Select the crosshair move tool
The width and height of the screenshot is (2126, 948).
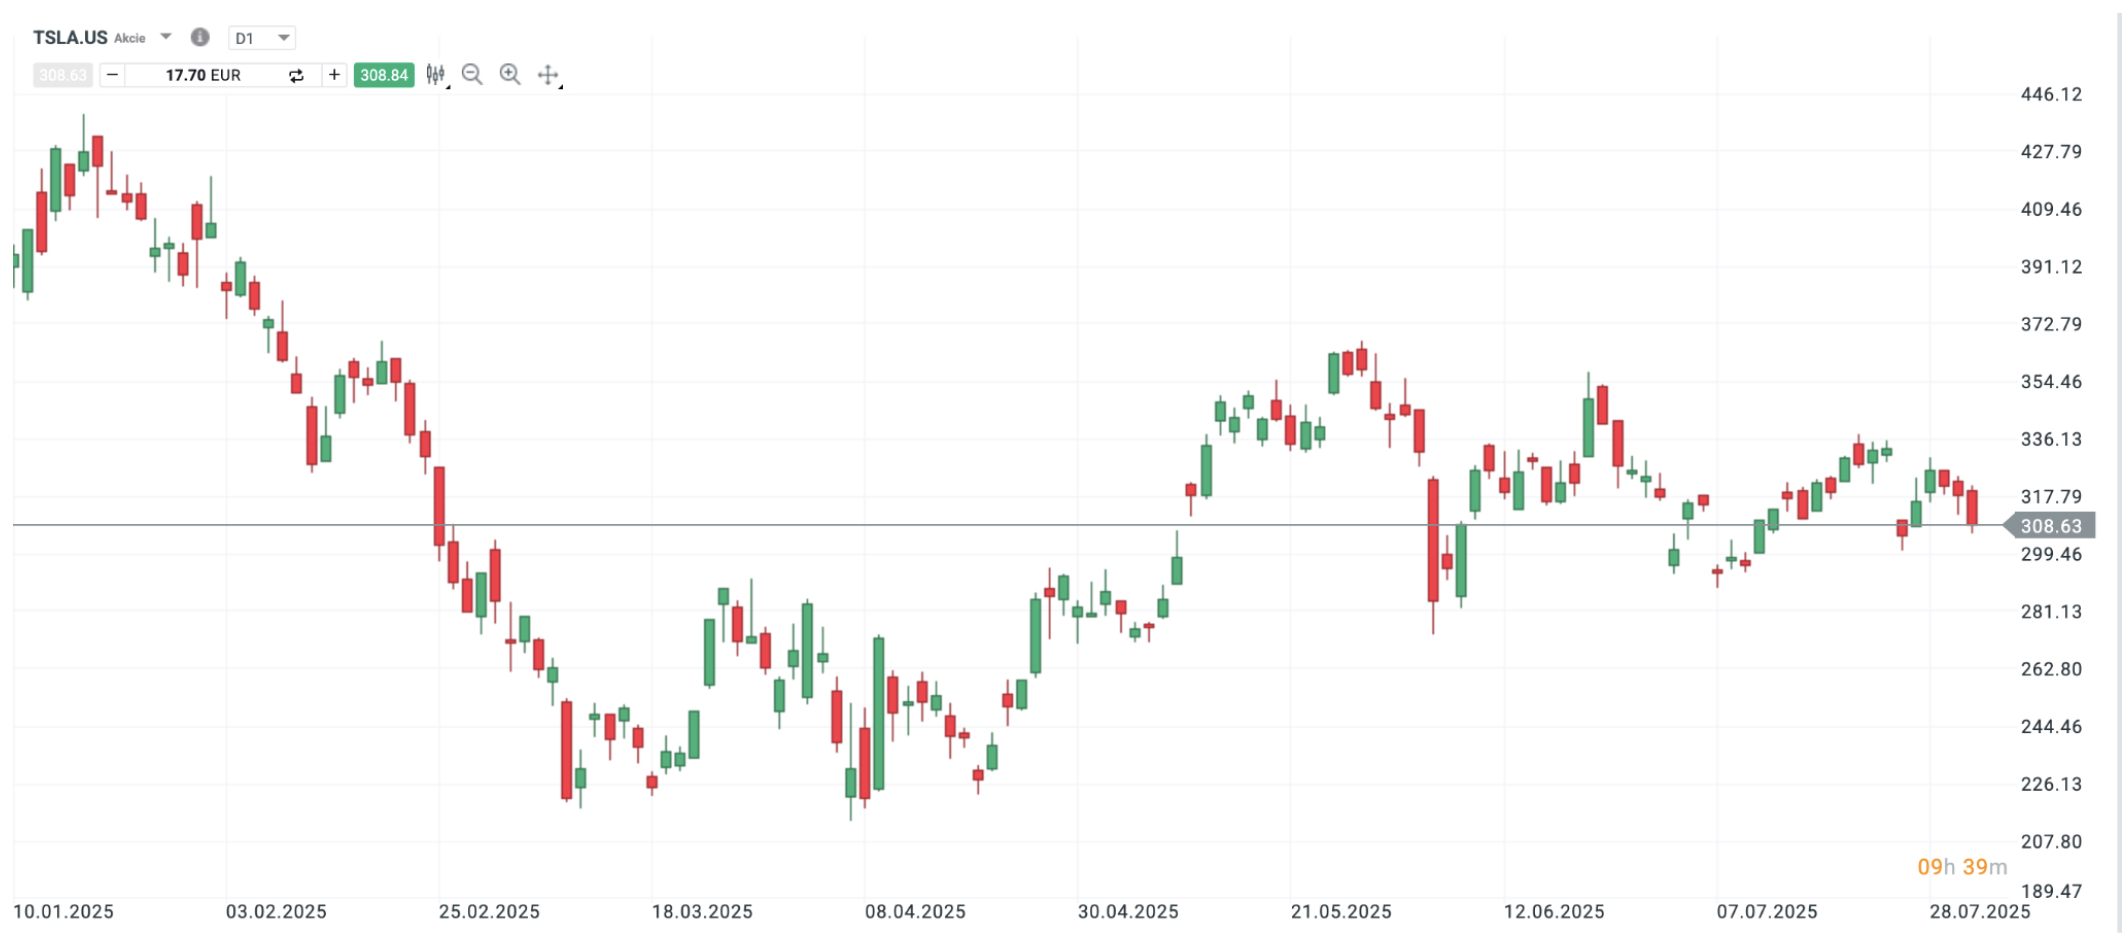(548, 75)
